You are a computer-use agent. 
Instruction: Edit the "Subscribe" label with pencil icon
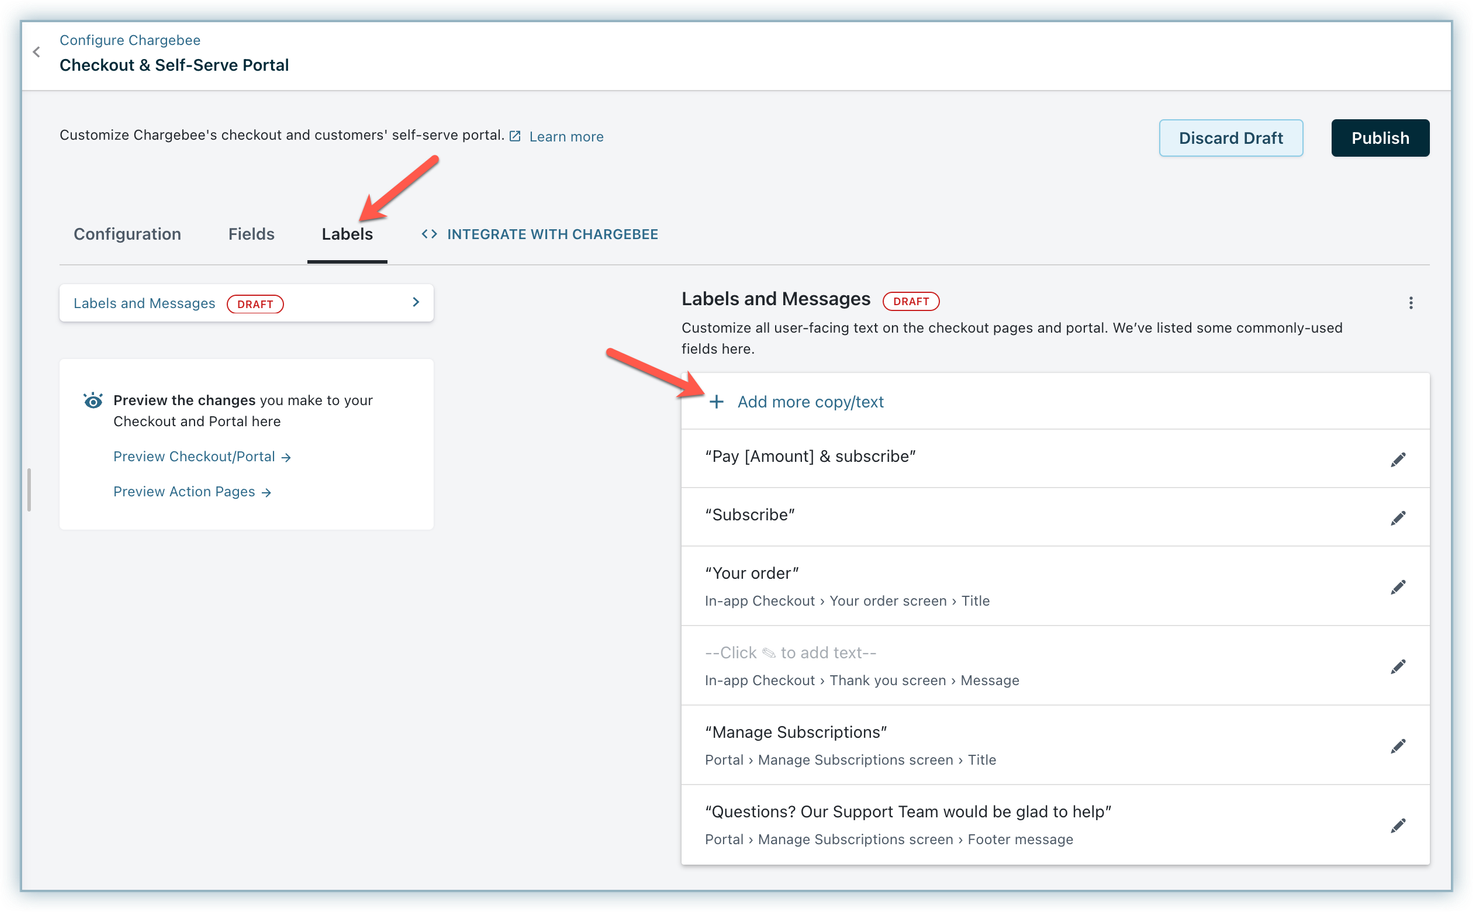click(x=1398, y=517)
